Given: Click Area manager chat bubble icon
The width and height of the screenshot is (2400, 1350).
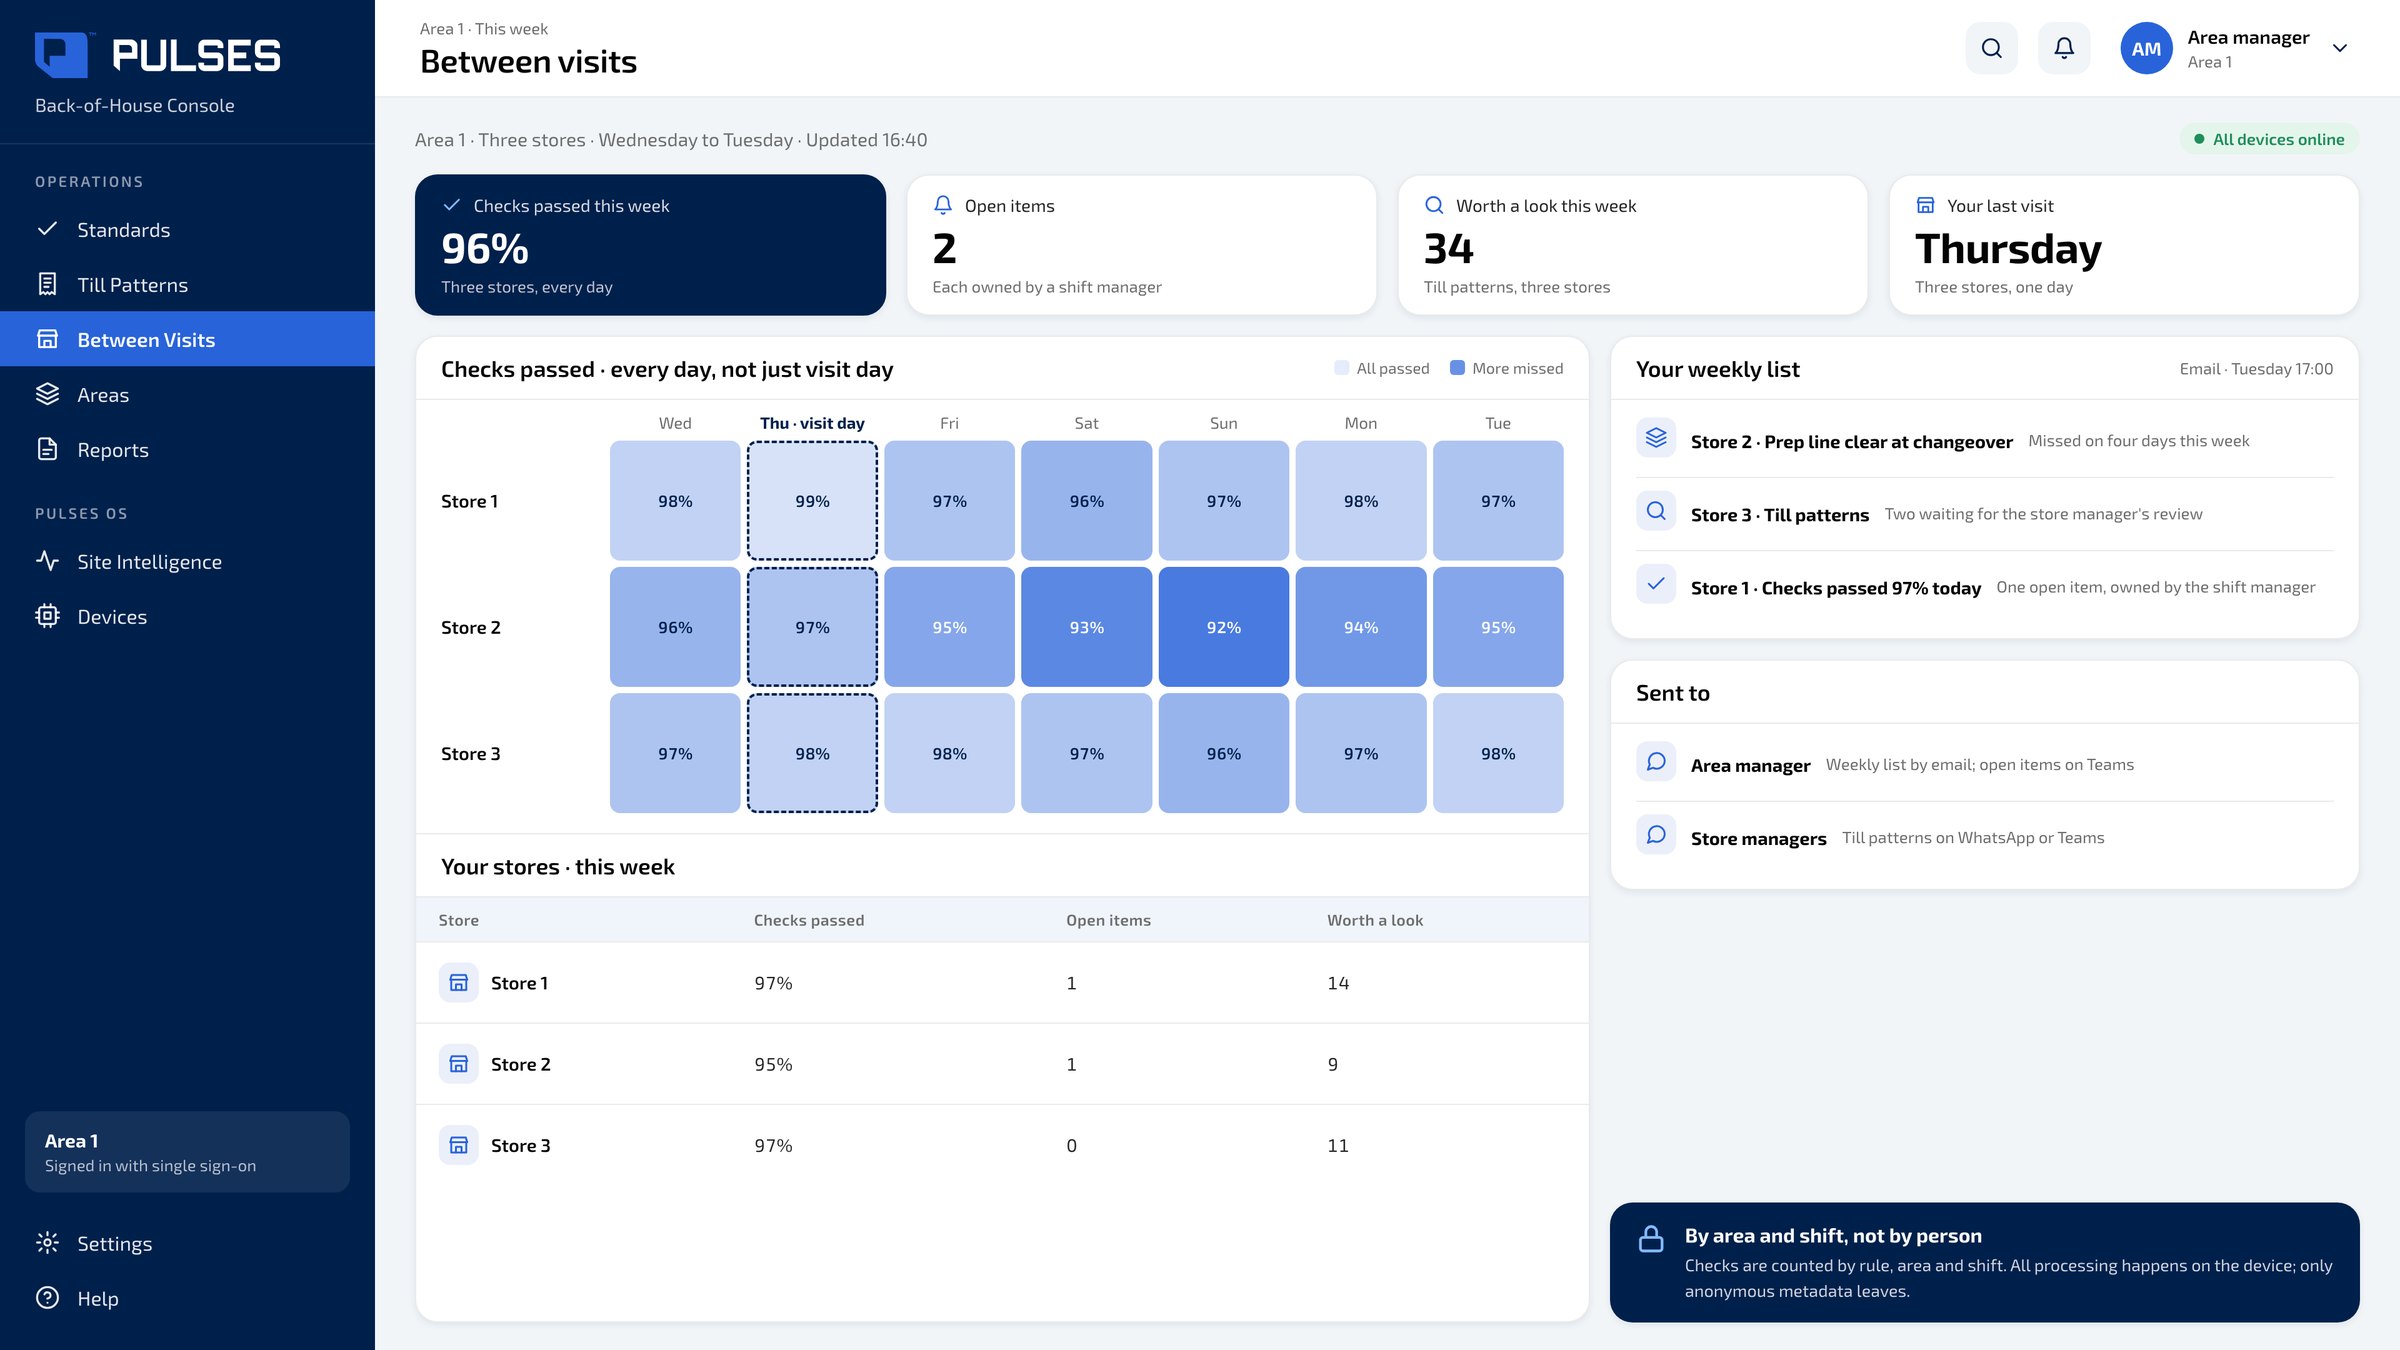Looking at the screenshot, I should click(x=1656, y=762).
